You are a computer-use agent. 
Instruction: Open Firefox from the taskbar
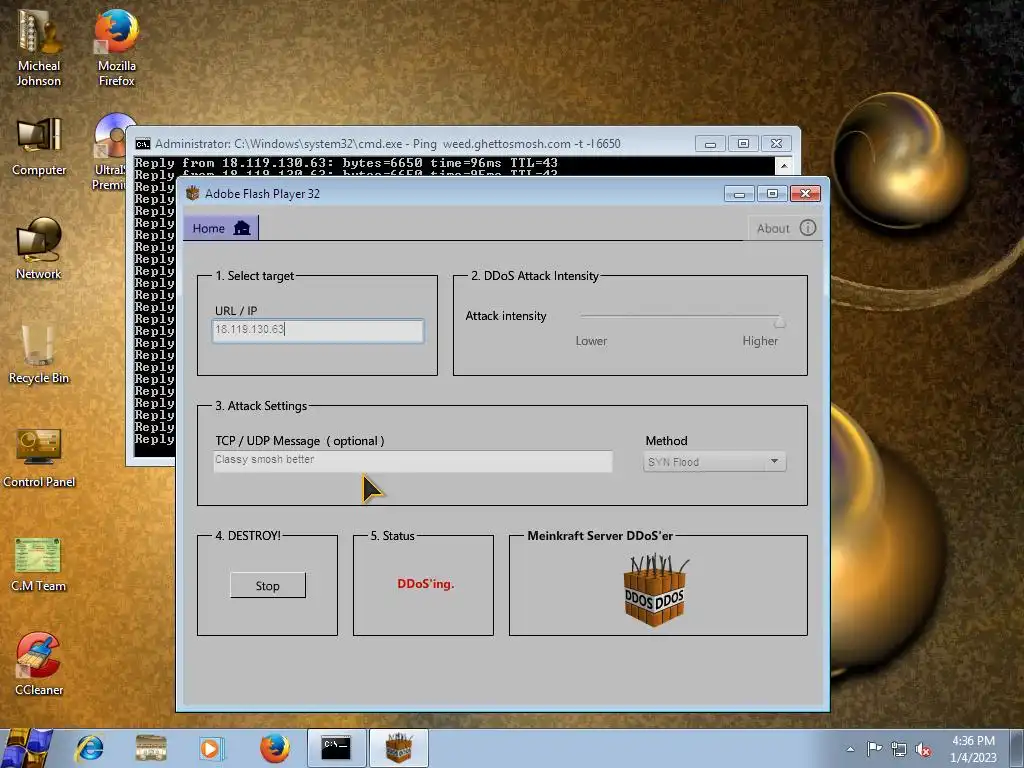click(275, 748)
